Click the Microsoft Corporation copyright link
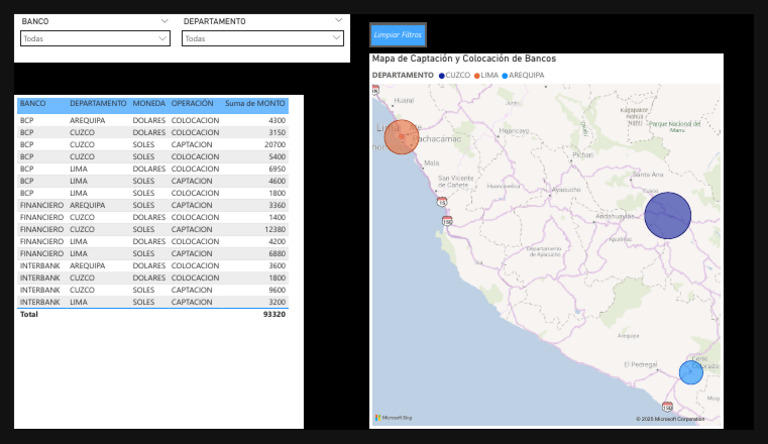This screenshot has width=768, height=444. coord(677,419)
